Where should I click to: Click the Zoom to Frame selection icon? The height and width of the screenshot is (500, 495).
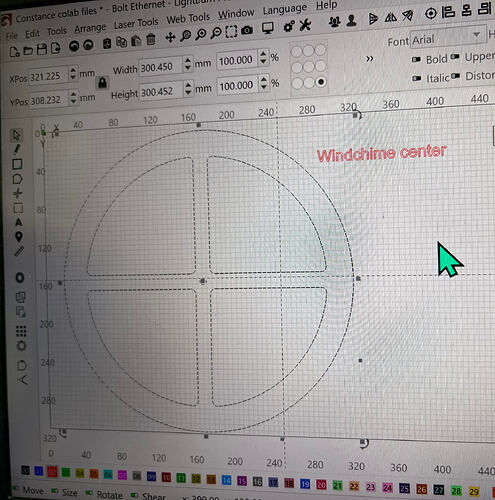[x=231, y=31]
